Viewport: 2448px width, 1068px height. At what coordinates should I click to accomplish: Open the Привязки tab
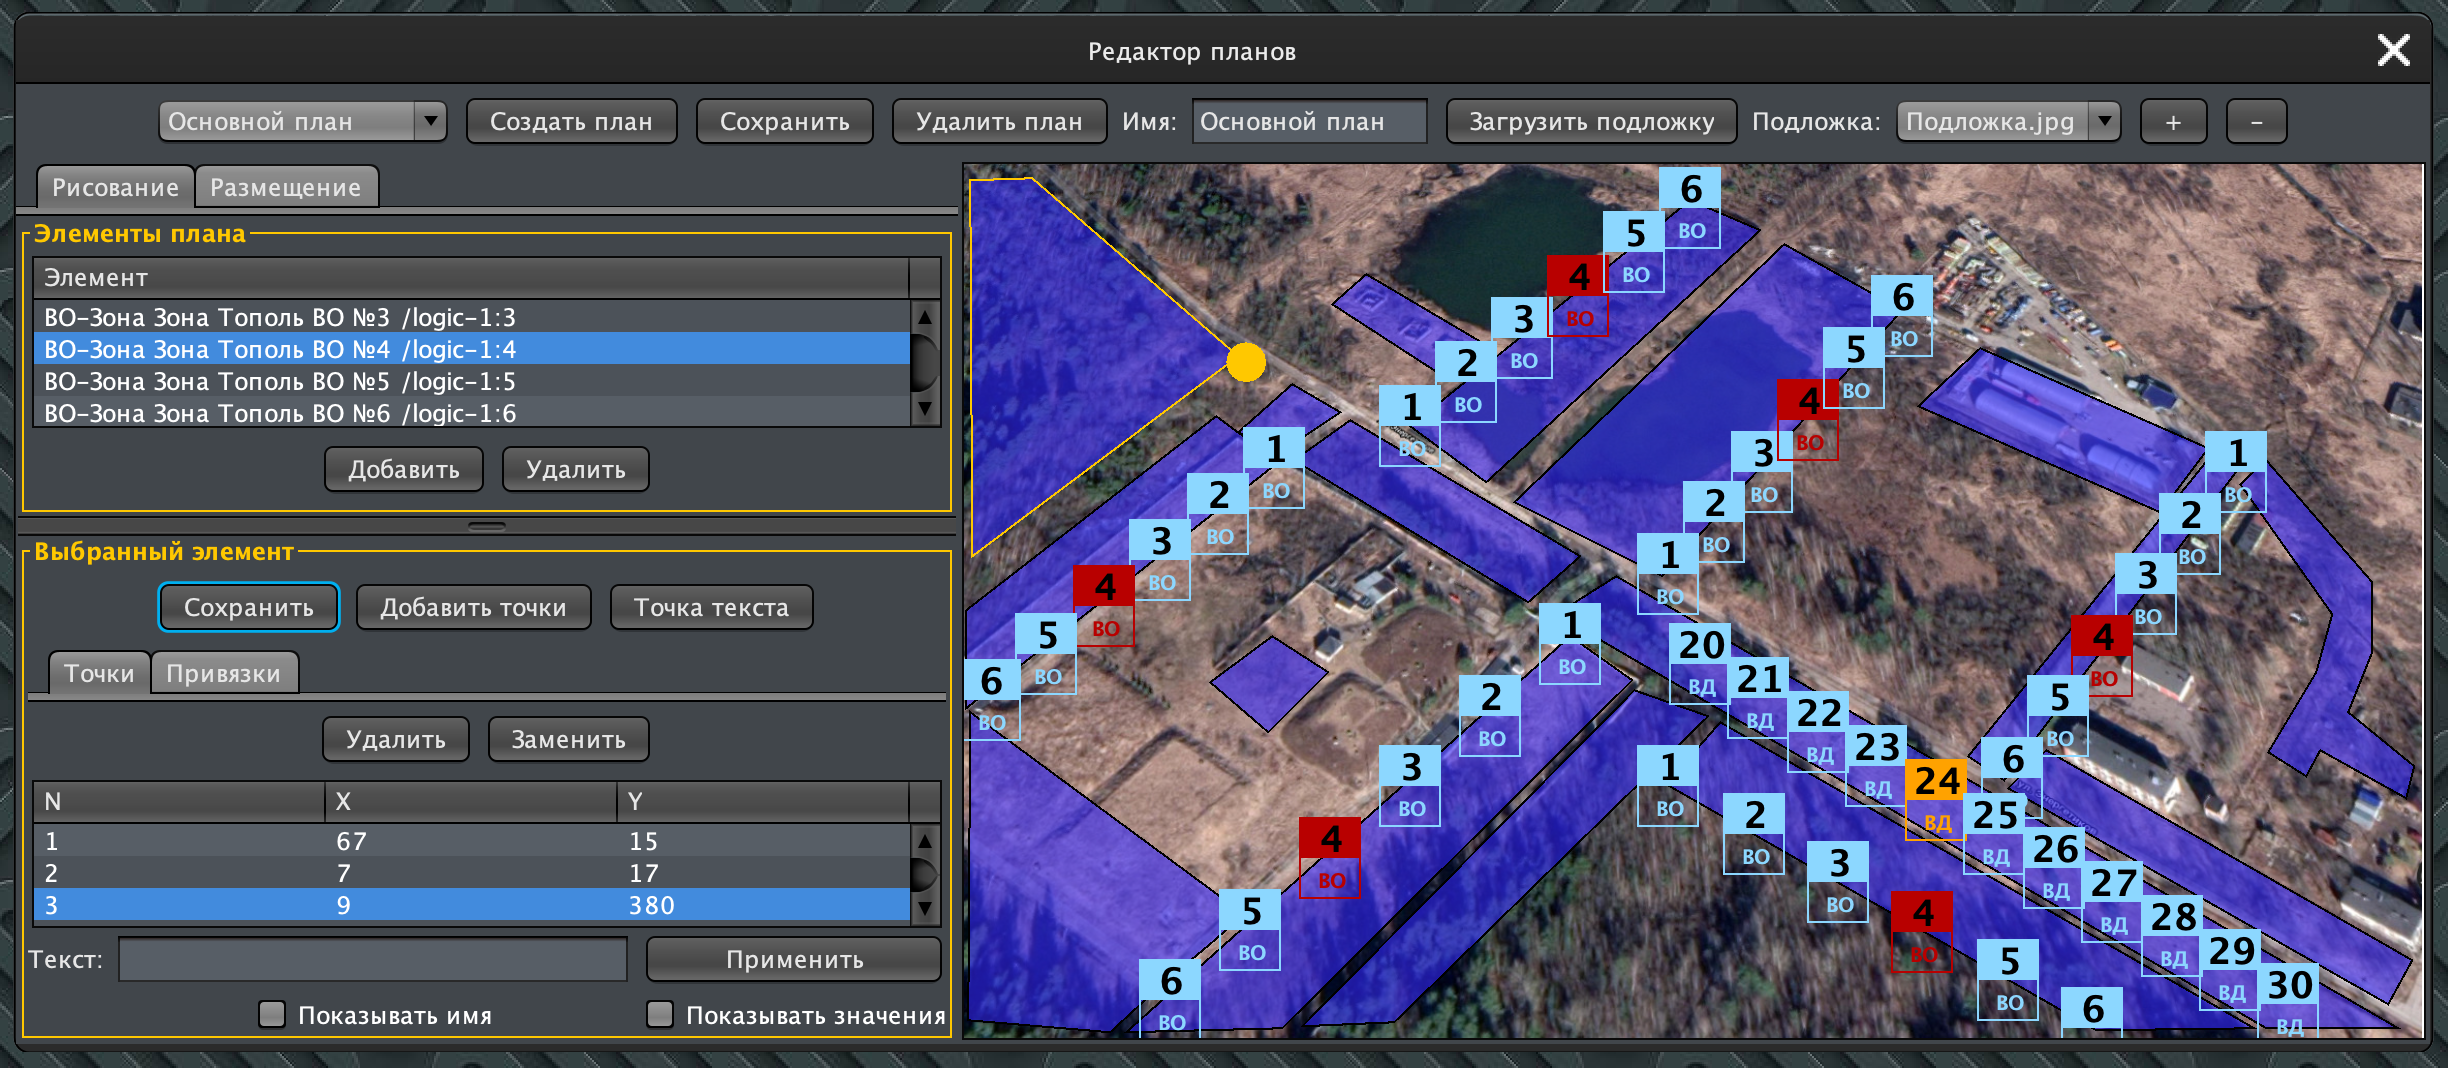coord(223,674)
